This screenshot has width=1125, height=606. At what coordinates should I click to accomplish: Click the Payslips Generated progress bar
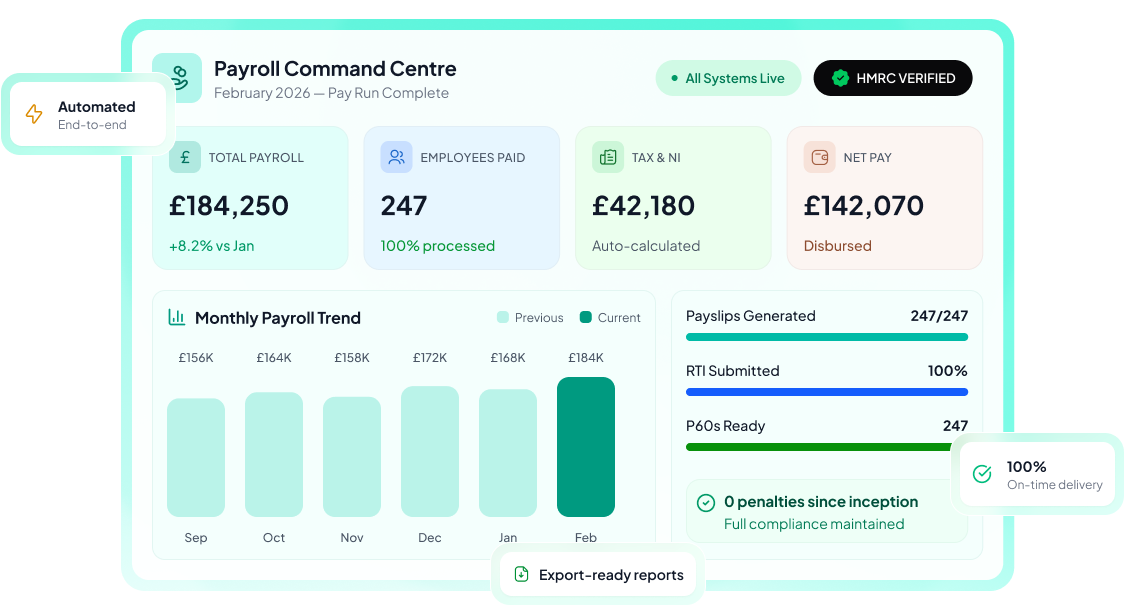click(826, 337)
